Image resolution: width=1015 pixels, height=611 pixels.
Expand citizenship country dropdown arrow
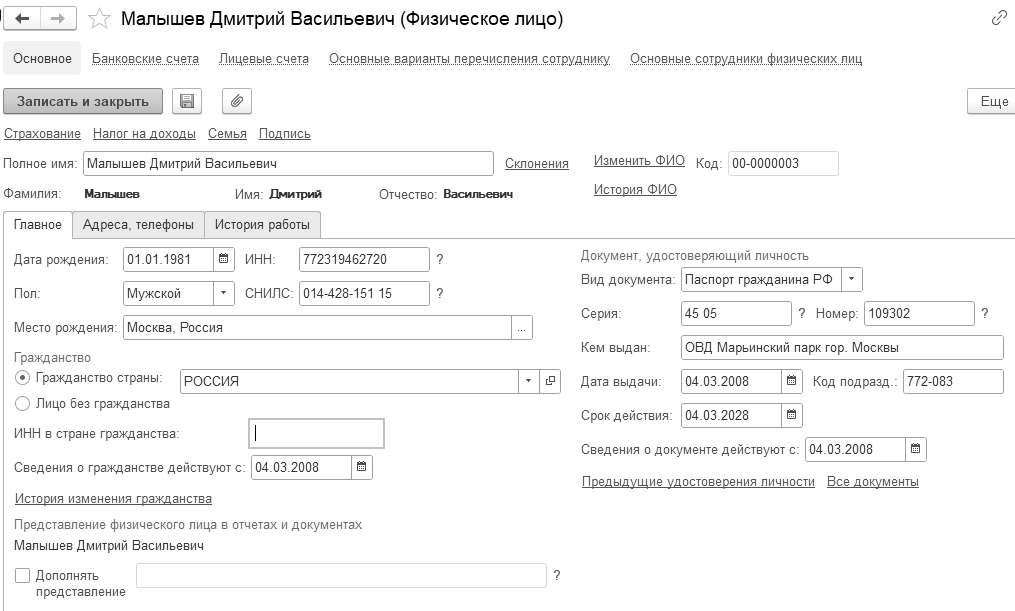point(528,381)
